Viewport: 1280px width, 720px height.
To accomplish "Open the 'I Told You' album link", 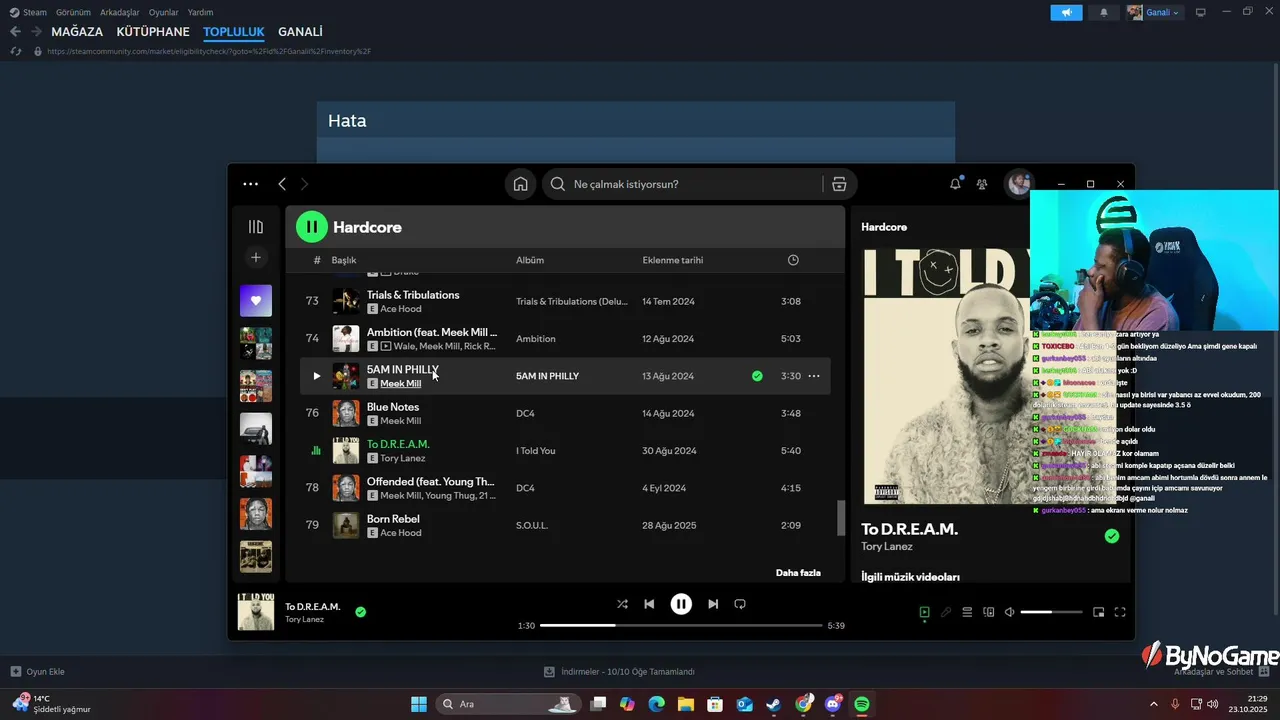I will point(536,451).
